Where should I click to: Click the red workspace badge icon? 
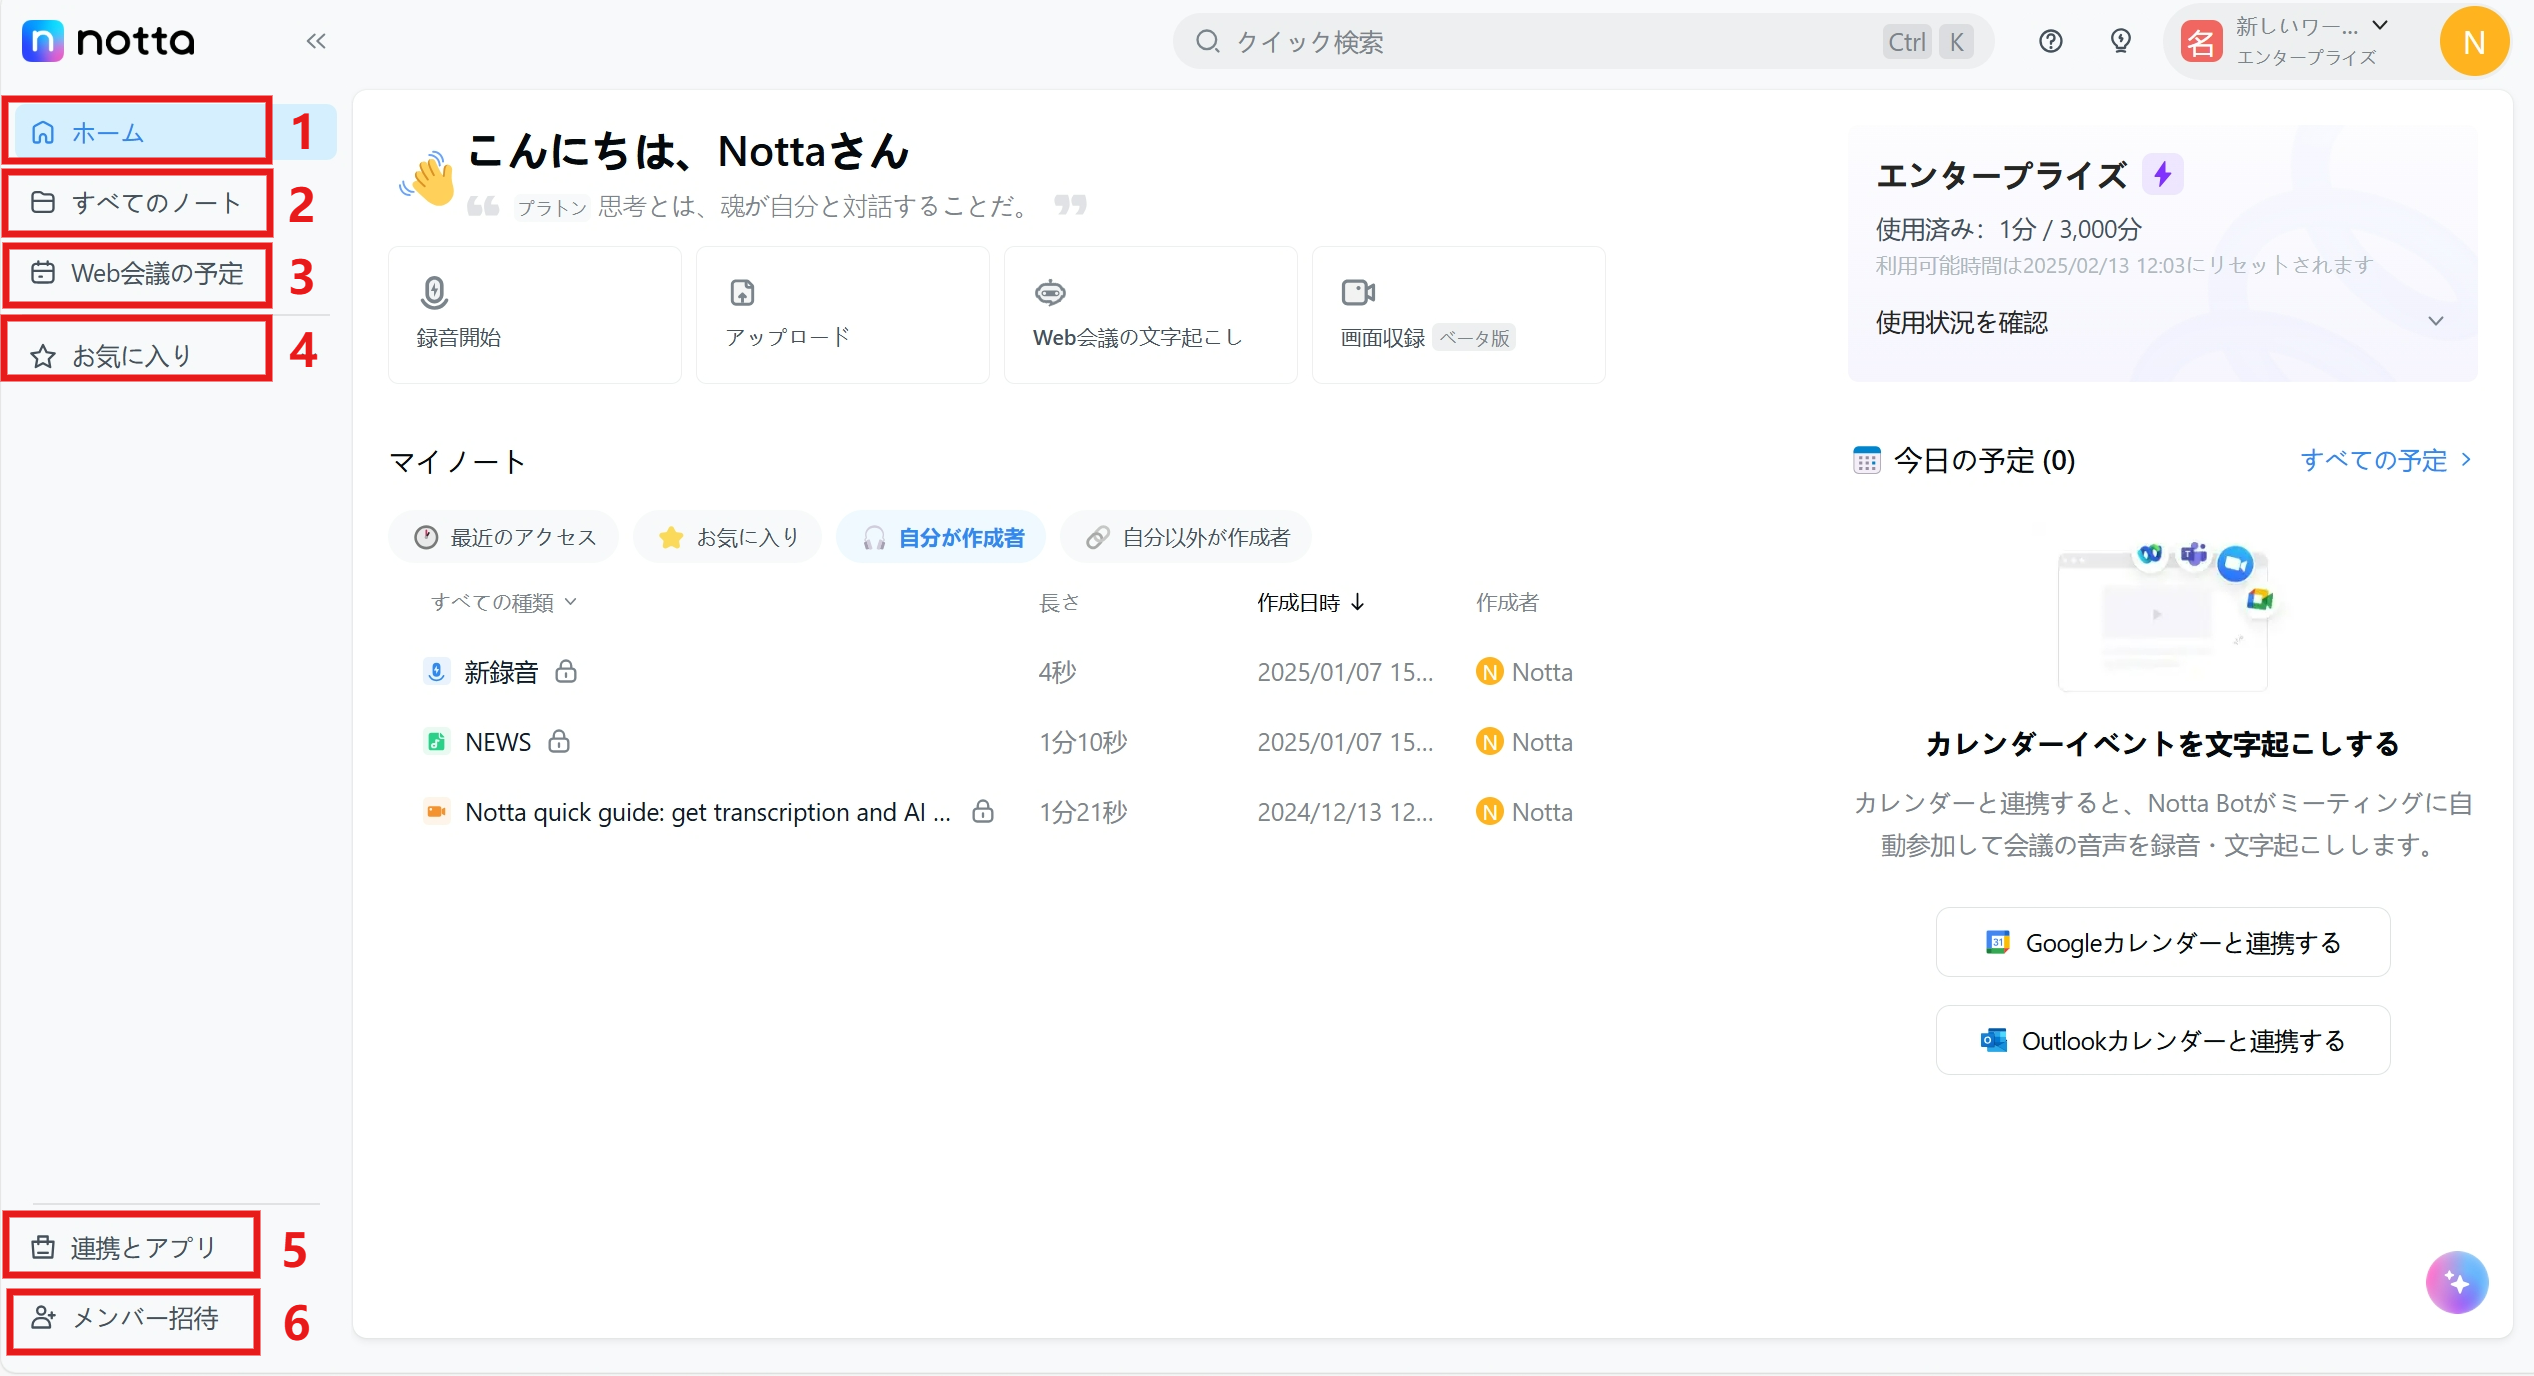2201,42
